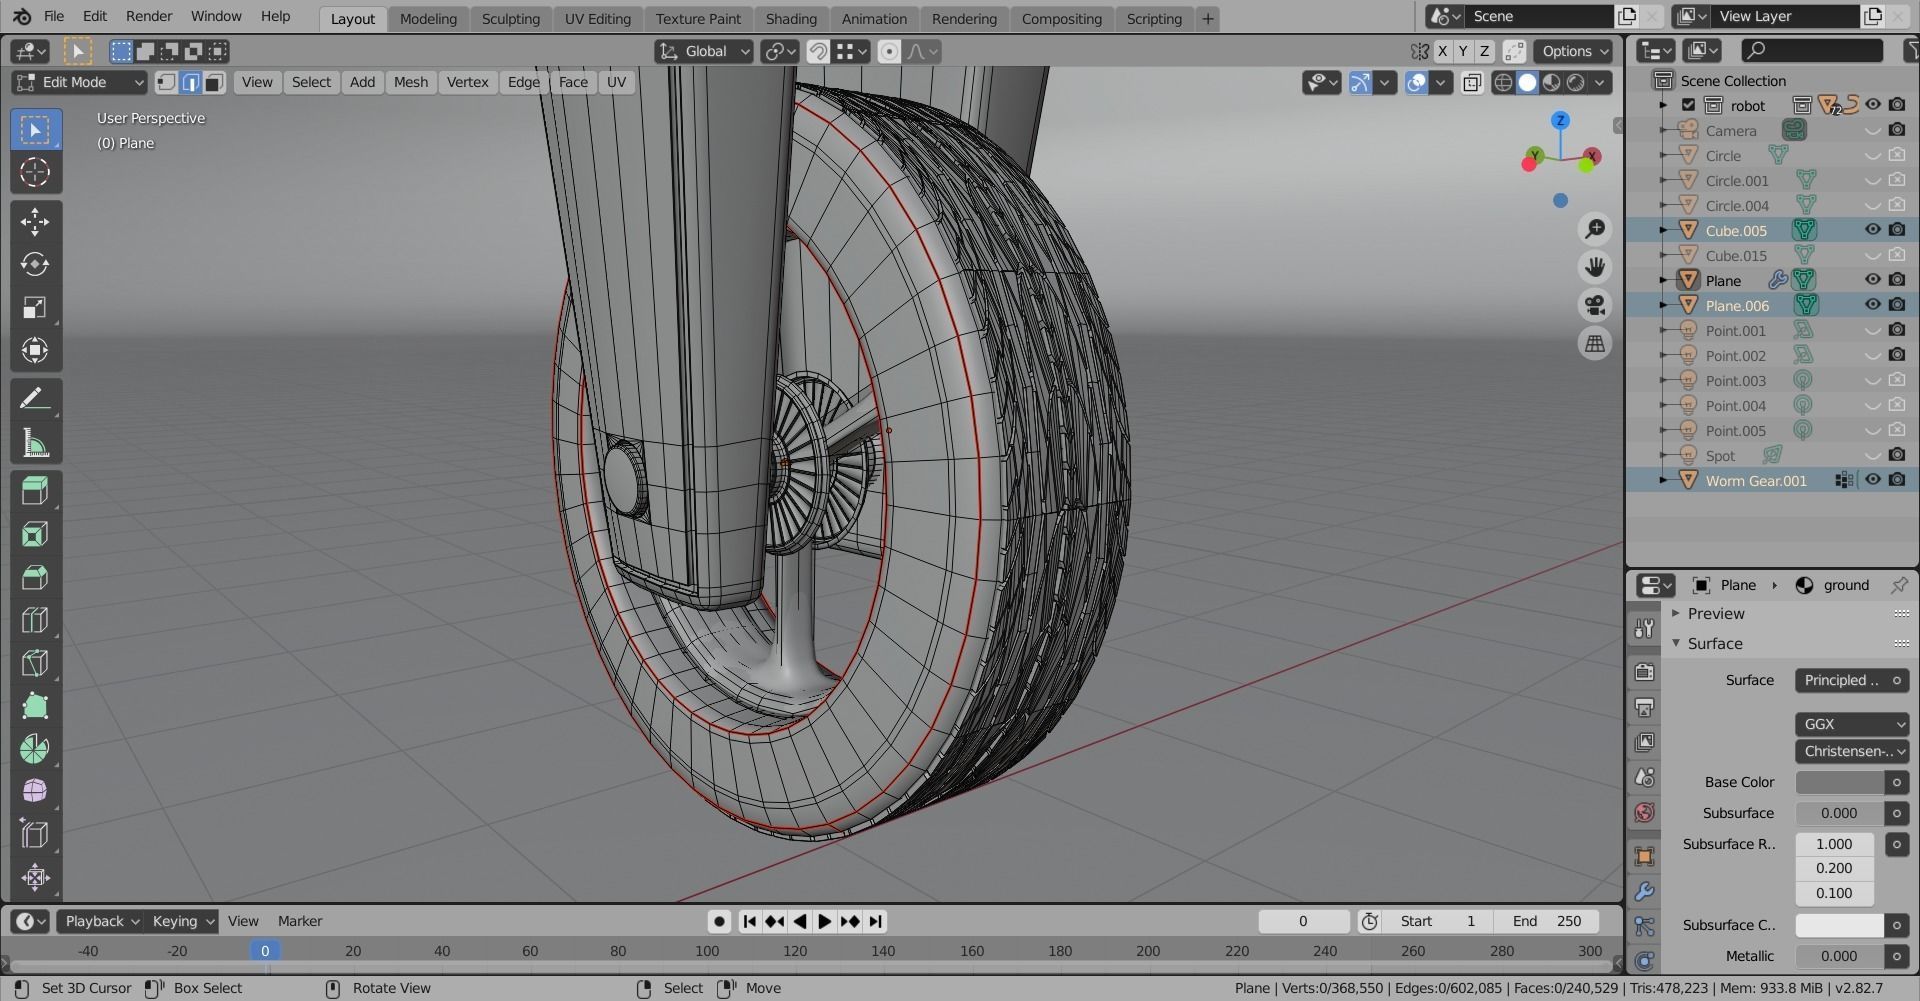Select the Extrude Region tool
Image resolution: width=1920 pixels, height=1001 pixels.
coord(35,491)
